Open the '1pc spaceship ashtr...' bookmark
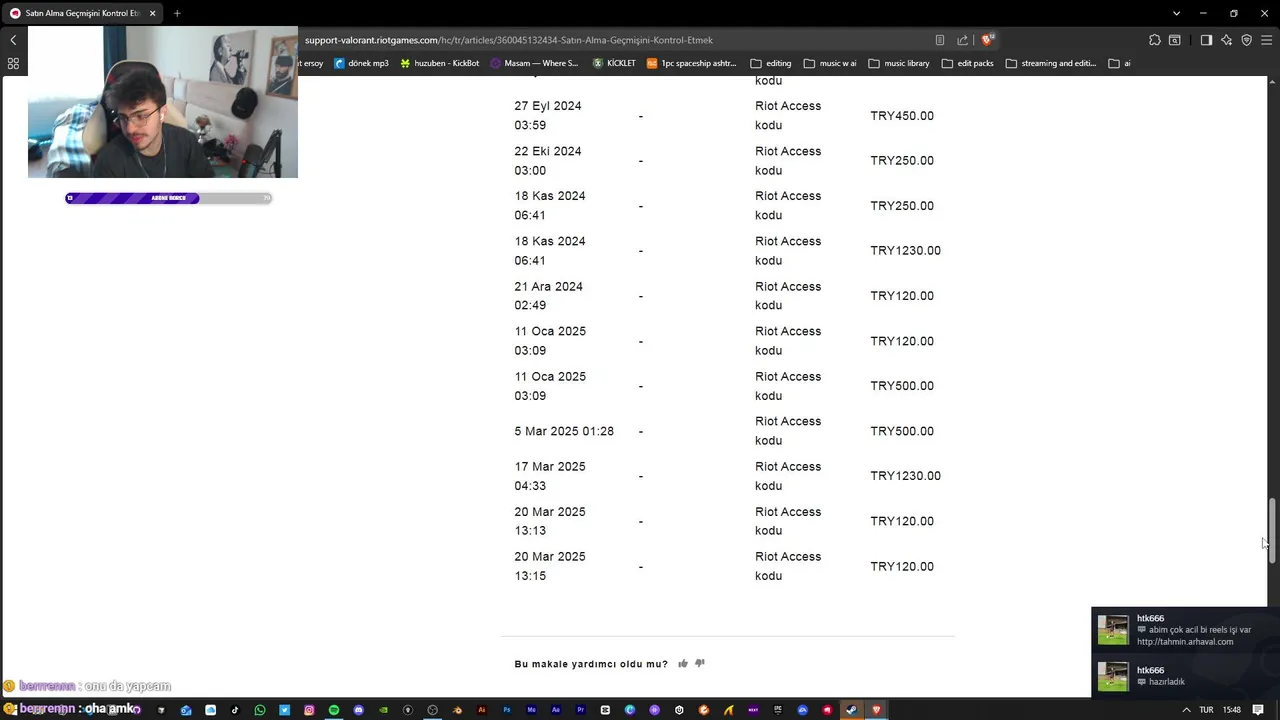 coord(691,63)
